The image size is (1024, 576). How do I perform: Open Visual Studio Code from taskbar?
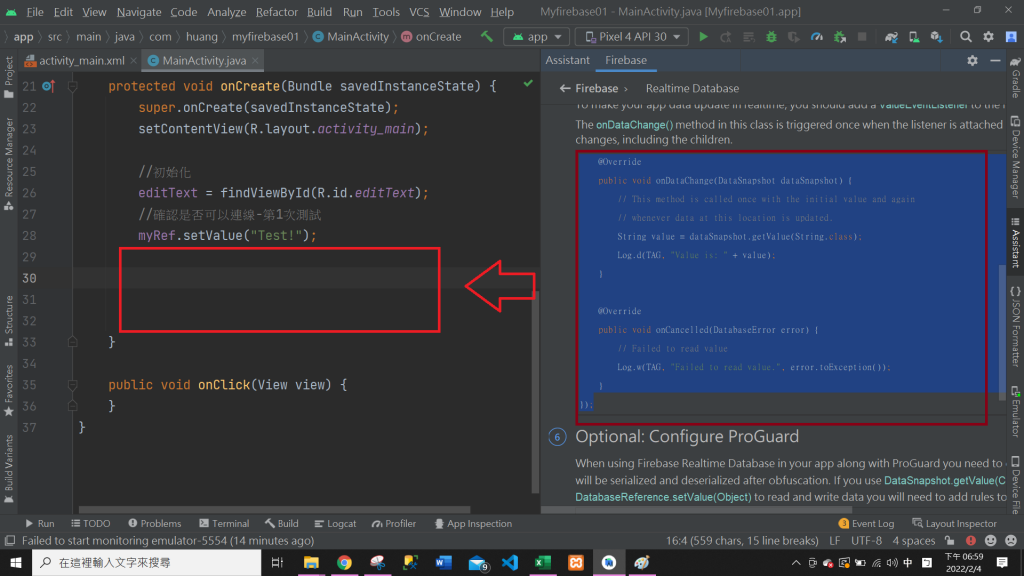point(509,562)
